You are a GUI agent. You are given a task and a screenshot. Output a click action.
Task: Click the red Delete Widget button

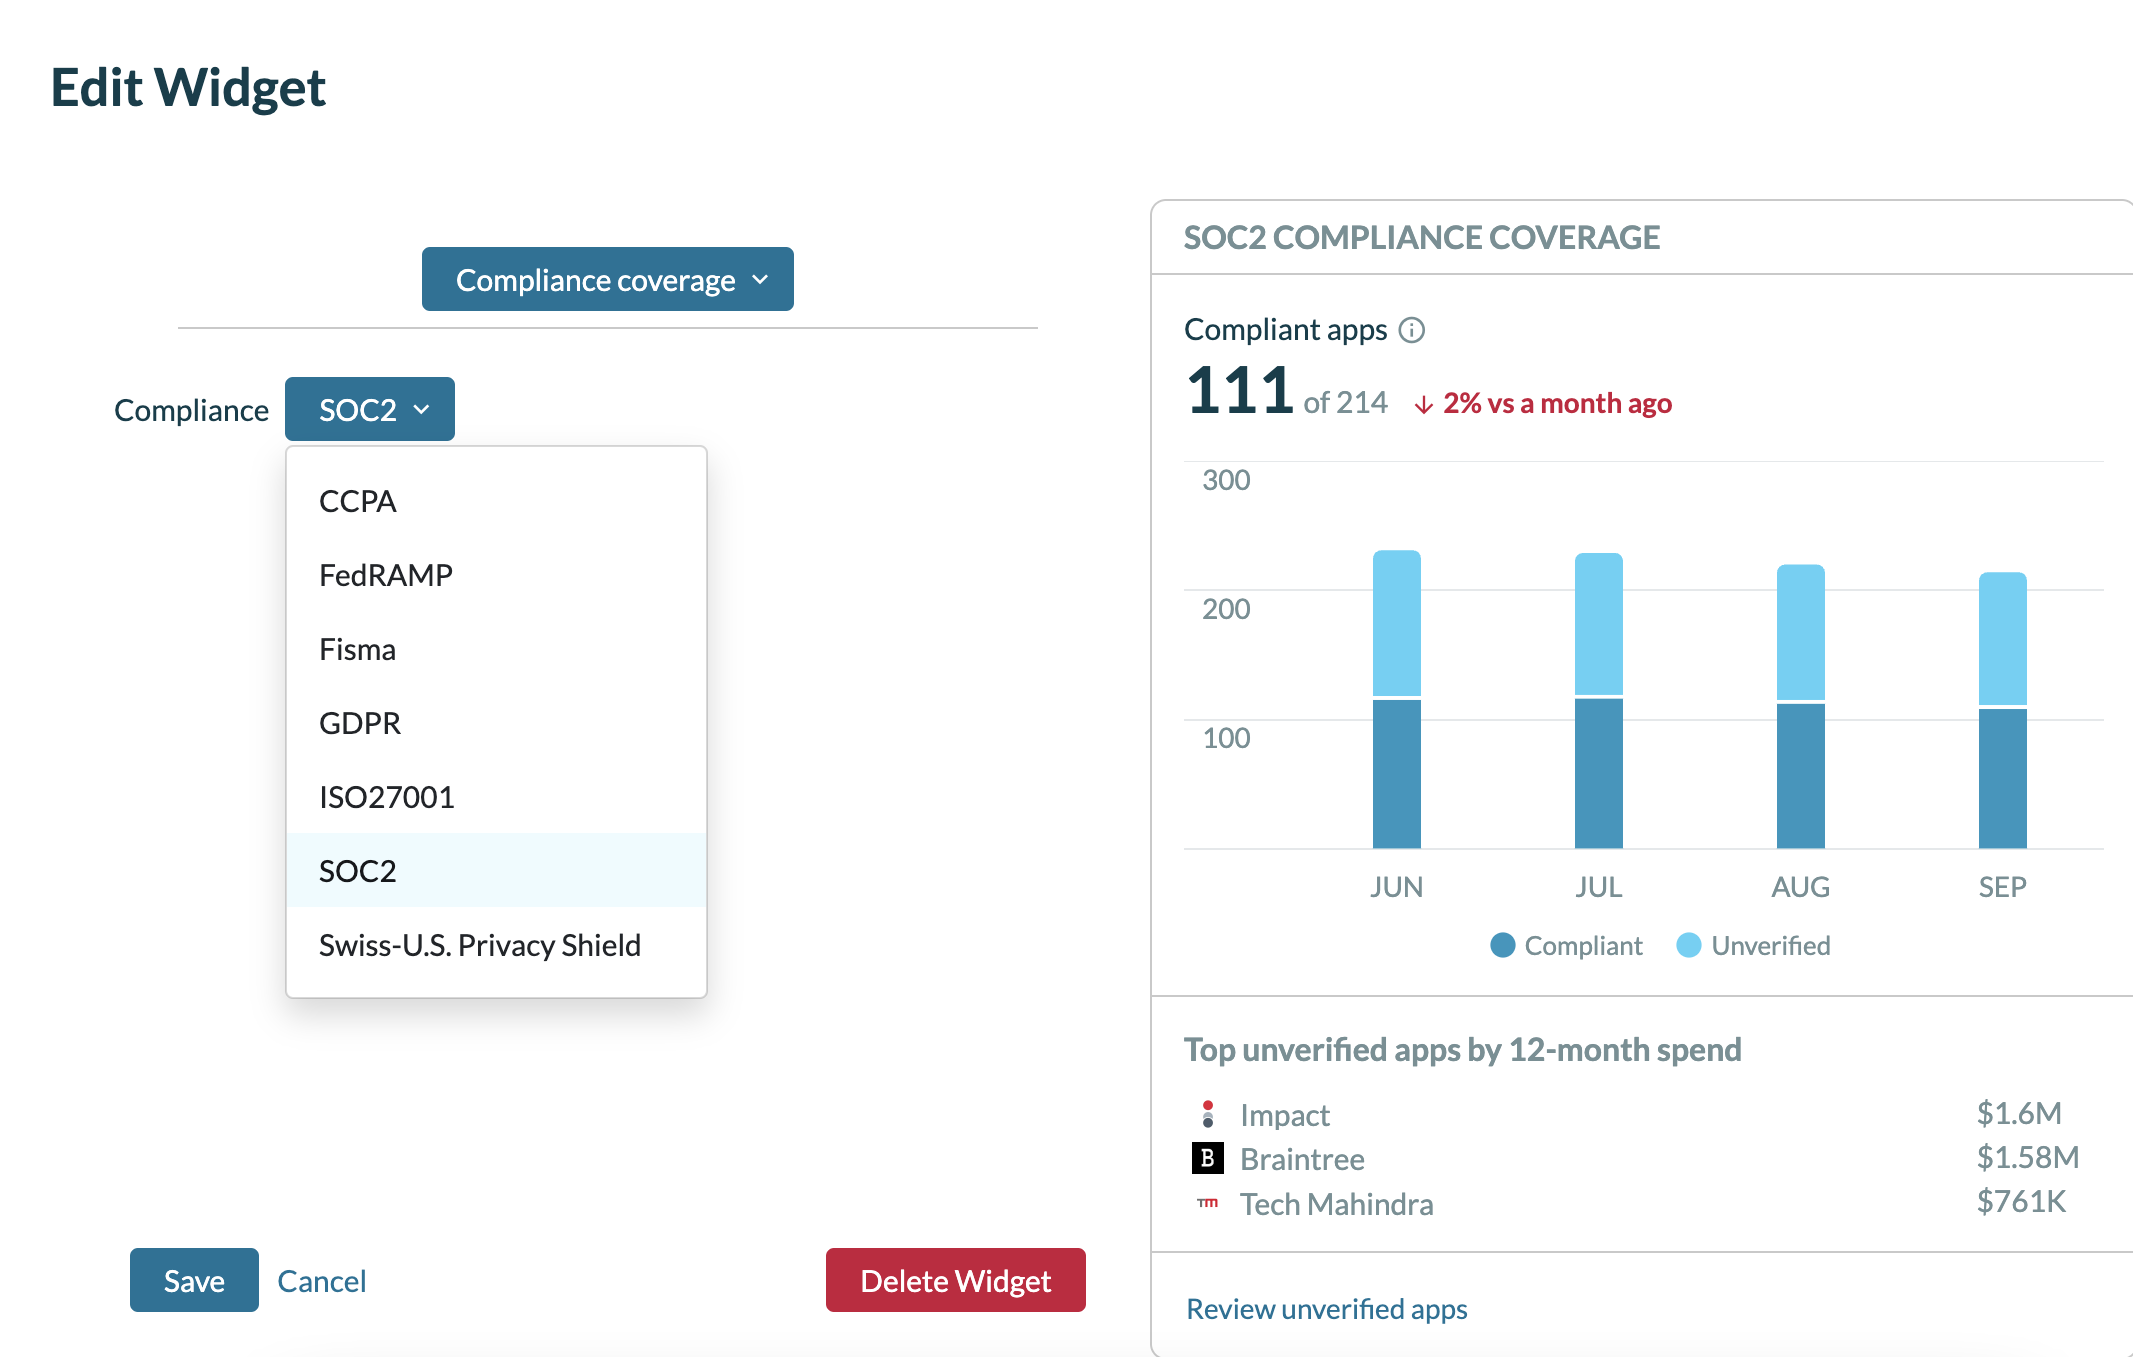(955, 1280)
